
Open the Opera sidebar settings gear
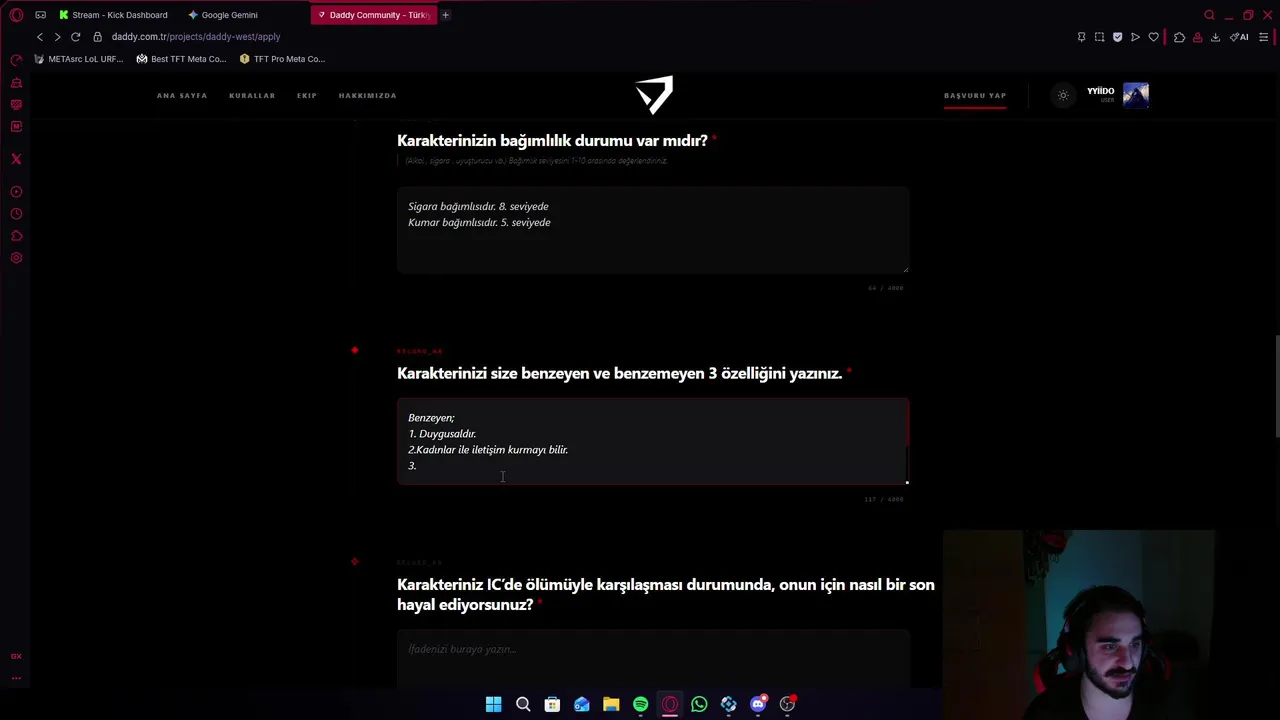click(16, 258)
